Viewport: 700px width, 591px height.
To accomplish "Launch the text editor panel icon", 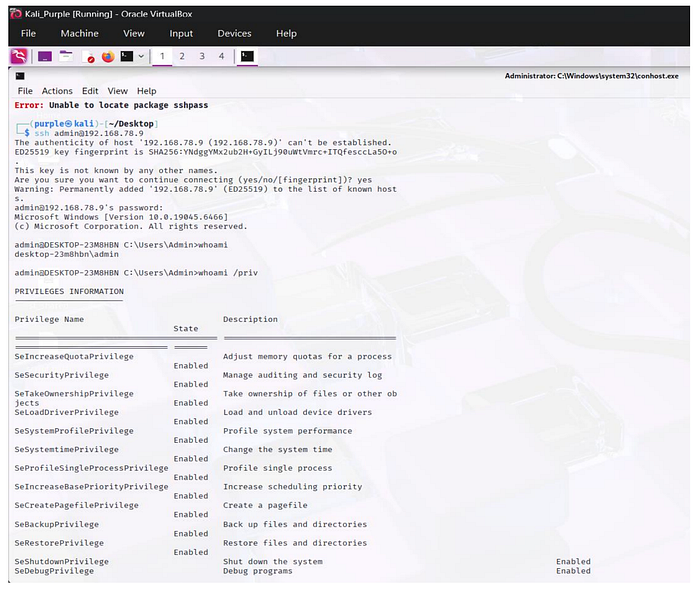I will click(x=89, y=57).
